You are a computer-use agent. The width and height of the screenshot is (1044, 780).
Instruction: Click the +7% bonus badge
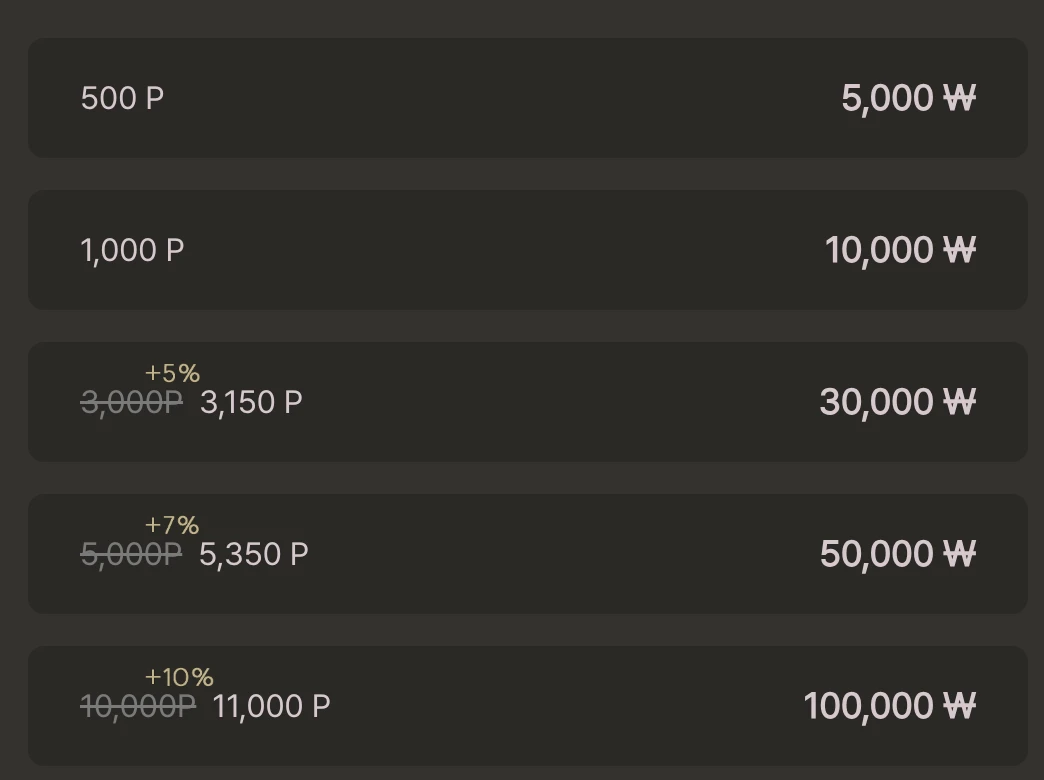tap(172, 525)
